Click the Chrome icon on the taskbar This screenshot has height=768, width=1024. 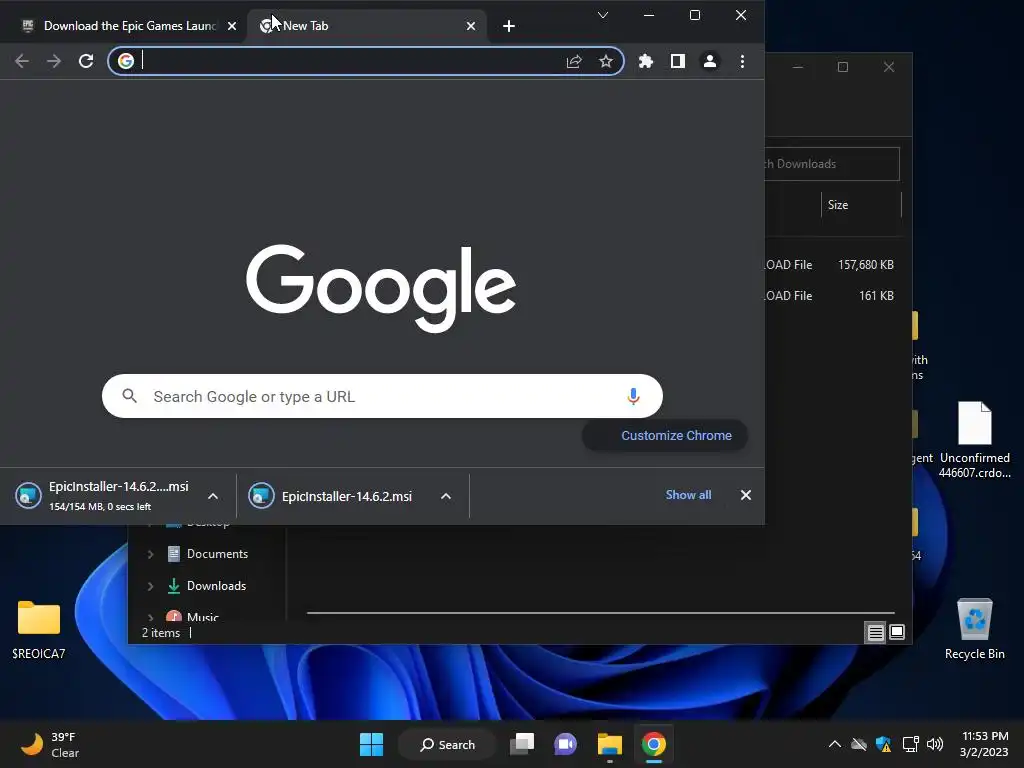tap(653, 744)
